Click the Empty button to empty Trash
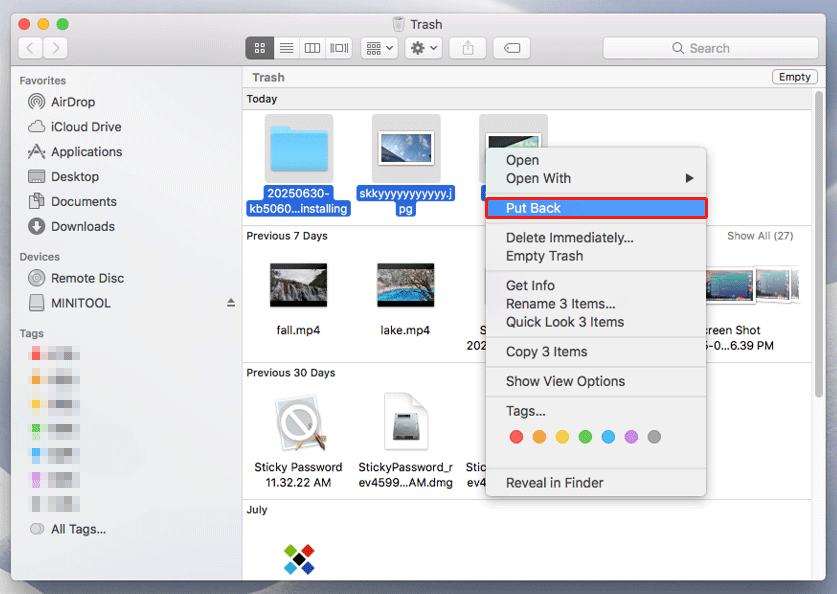Viewport: 837px width, 594px height. [x=794, y=77]
